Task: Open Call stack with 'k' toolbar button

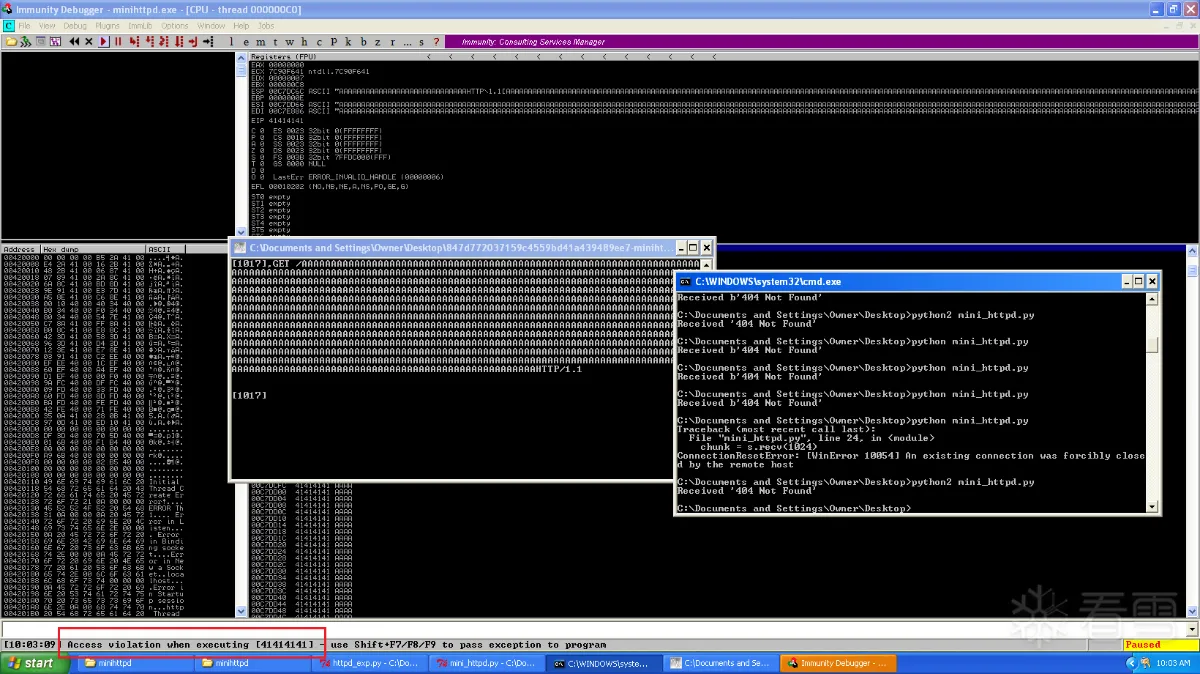Action: pyautogui.click(x=348, y=41)
